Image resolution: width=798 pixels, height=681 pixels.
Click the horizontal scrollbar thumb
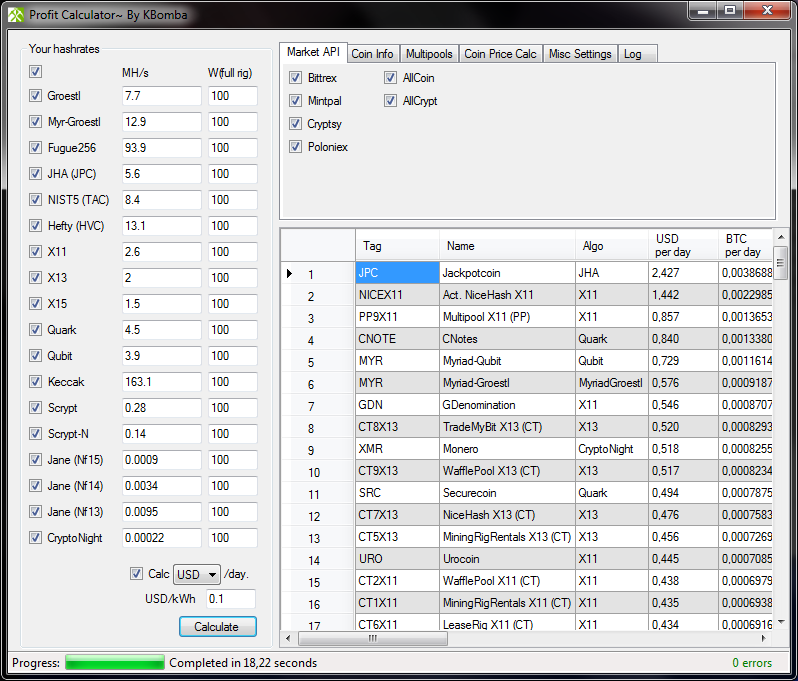[x=373, y=638]
